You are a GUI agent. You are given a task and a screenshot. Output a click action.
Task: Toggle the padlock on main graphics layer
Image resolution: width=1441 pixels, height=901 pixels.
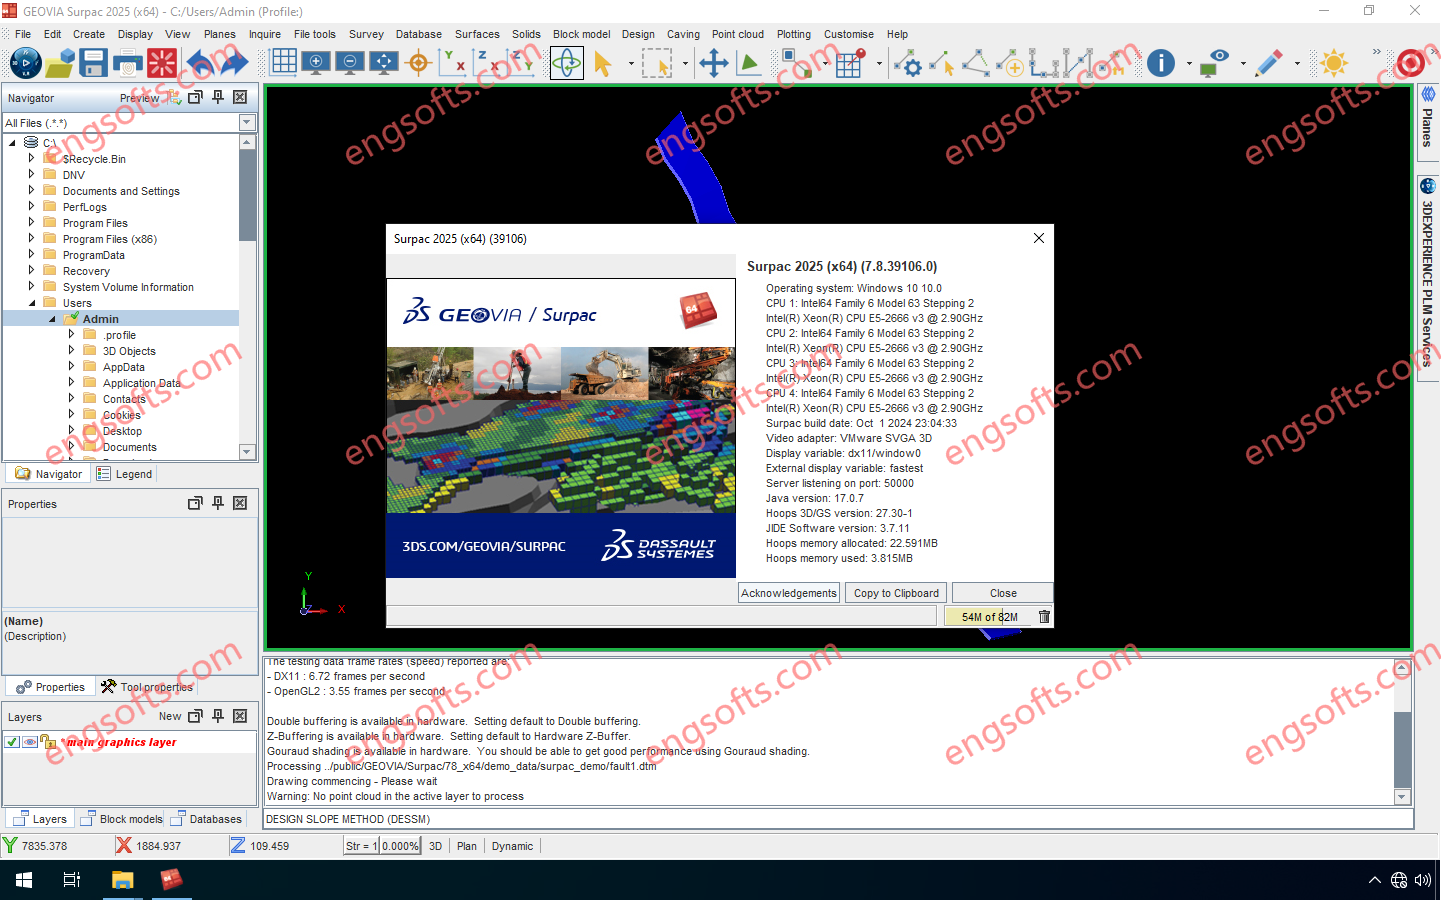pos(48,742)
